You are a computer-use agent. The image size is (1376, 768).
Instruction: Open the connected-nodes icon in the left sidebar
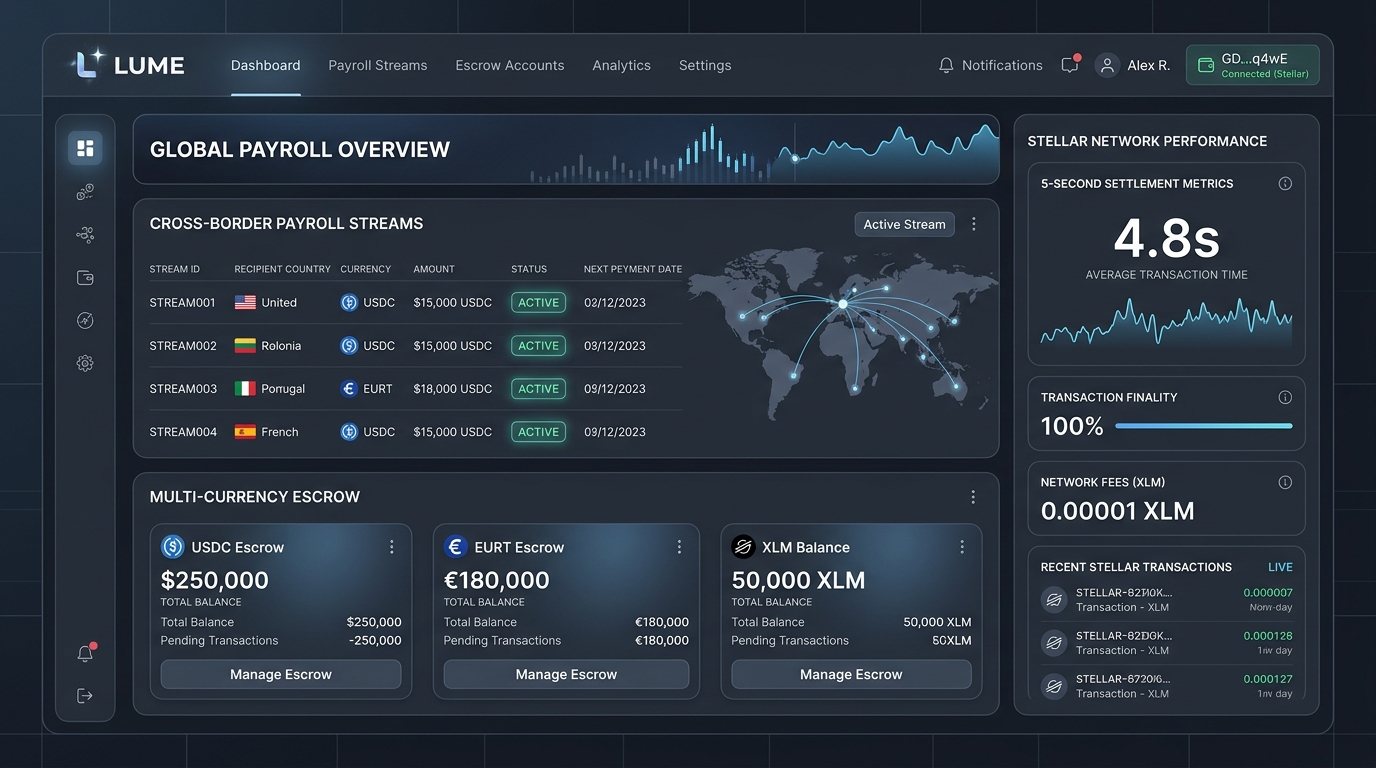pos(85,235)
